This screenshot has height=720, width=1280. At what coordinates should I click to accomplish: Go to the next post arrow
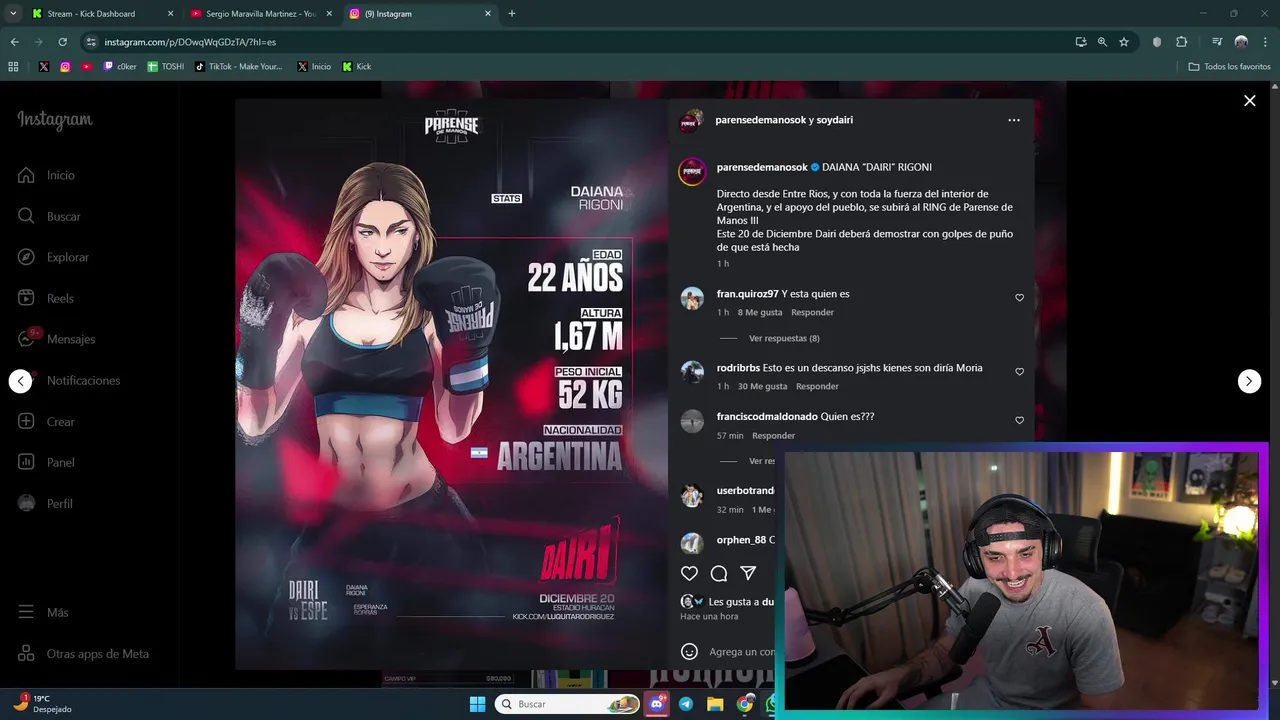1249,381
